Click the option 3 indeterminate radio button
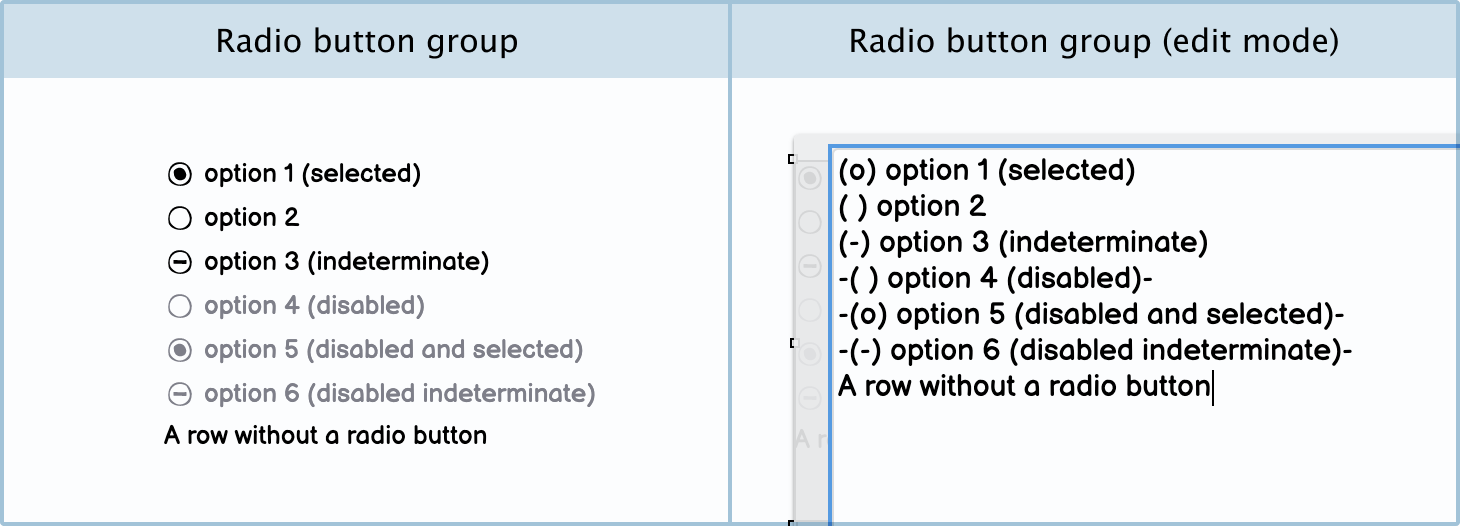This screenshot has height=526, width=1460. [x=179, y=263]
